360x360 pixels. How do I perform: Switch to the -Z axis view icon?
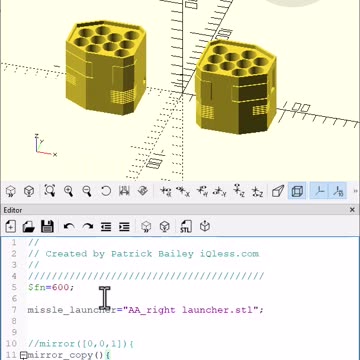257,191
